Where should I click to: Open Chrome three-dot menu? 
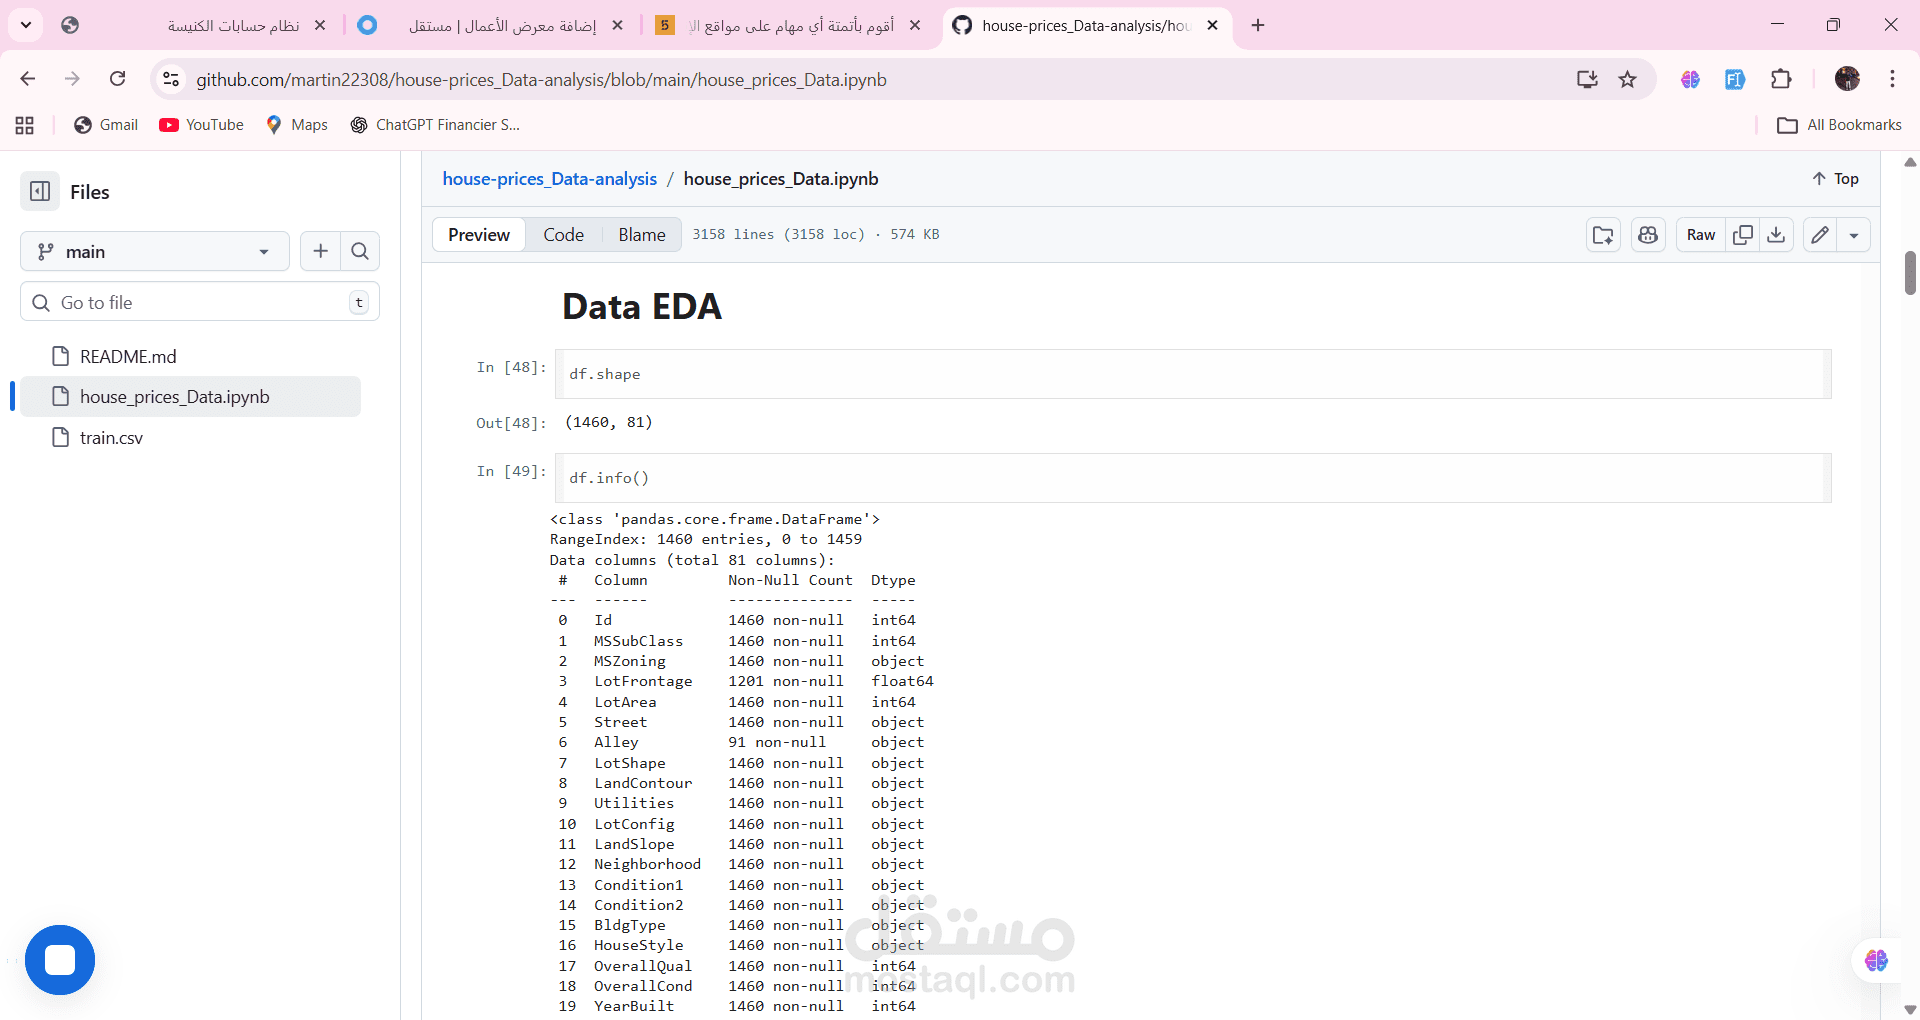[x=1892, y=79]
